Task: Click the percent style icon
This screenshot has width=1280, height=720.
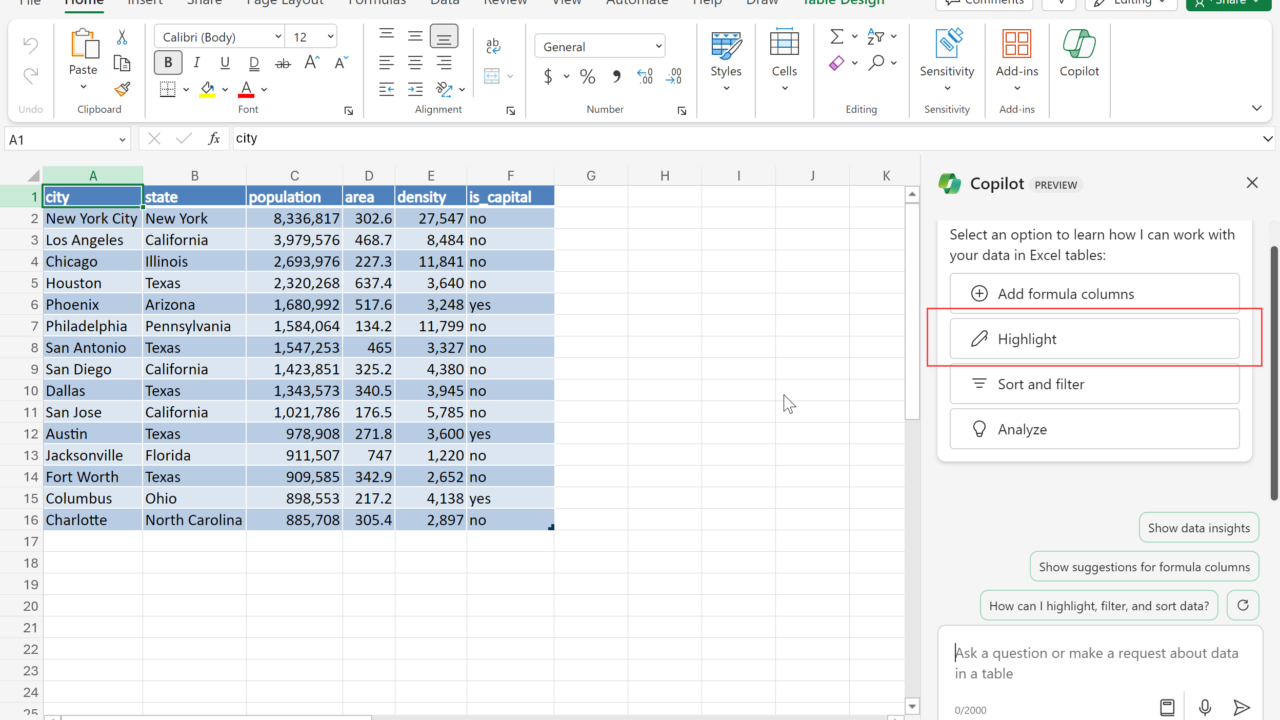Action: point(587,77)
